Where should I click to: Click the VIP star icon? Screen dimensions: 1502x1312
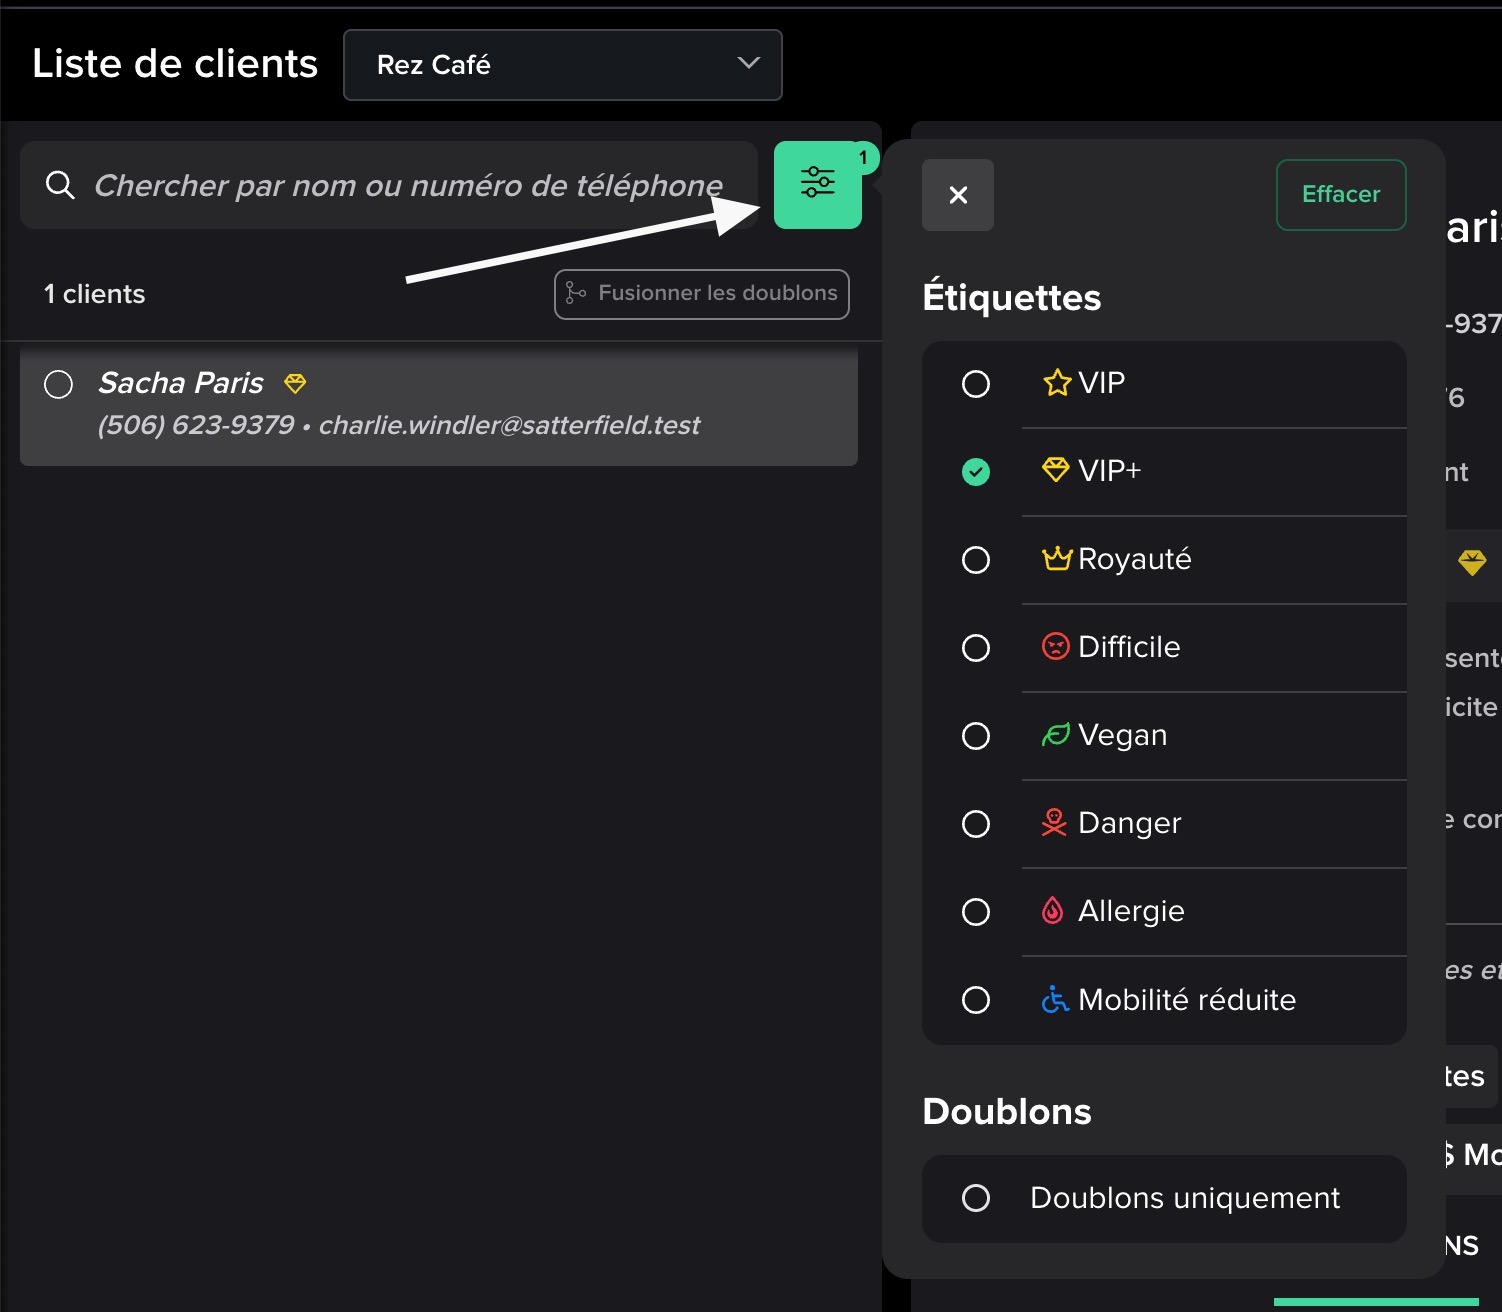[x=1056, y=383]
